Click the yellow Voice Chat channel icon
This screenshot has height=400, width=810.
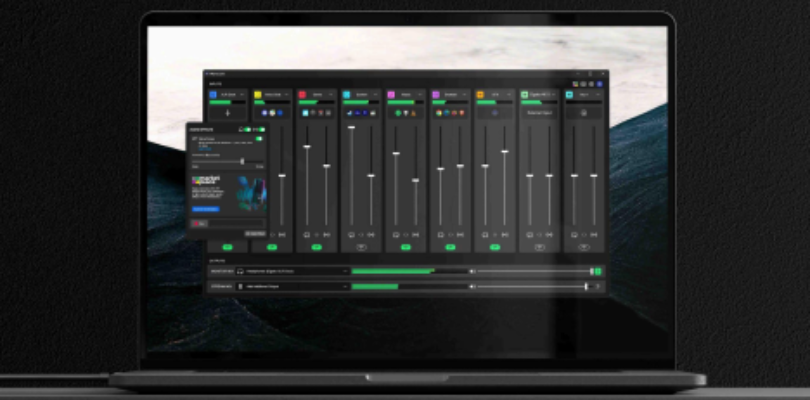[257, 94]
